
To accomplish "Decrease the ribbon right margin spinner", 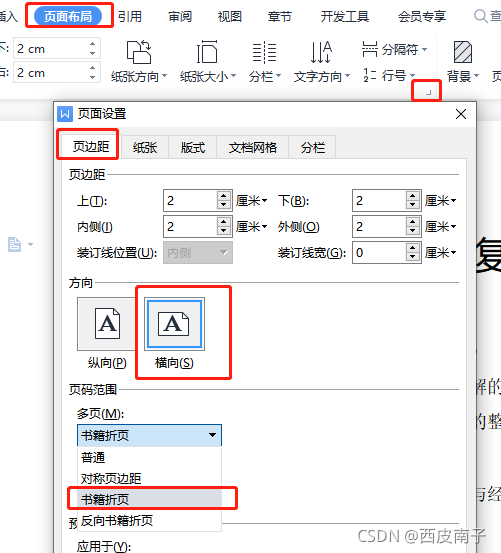I will point(93,77).
